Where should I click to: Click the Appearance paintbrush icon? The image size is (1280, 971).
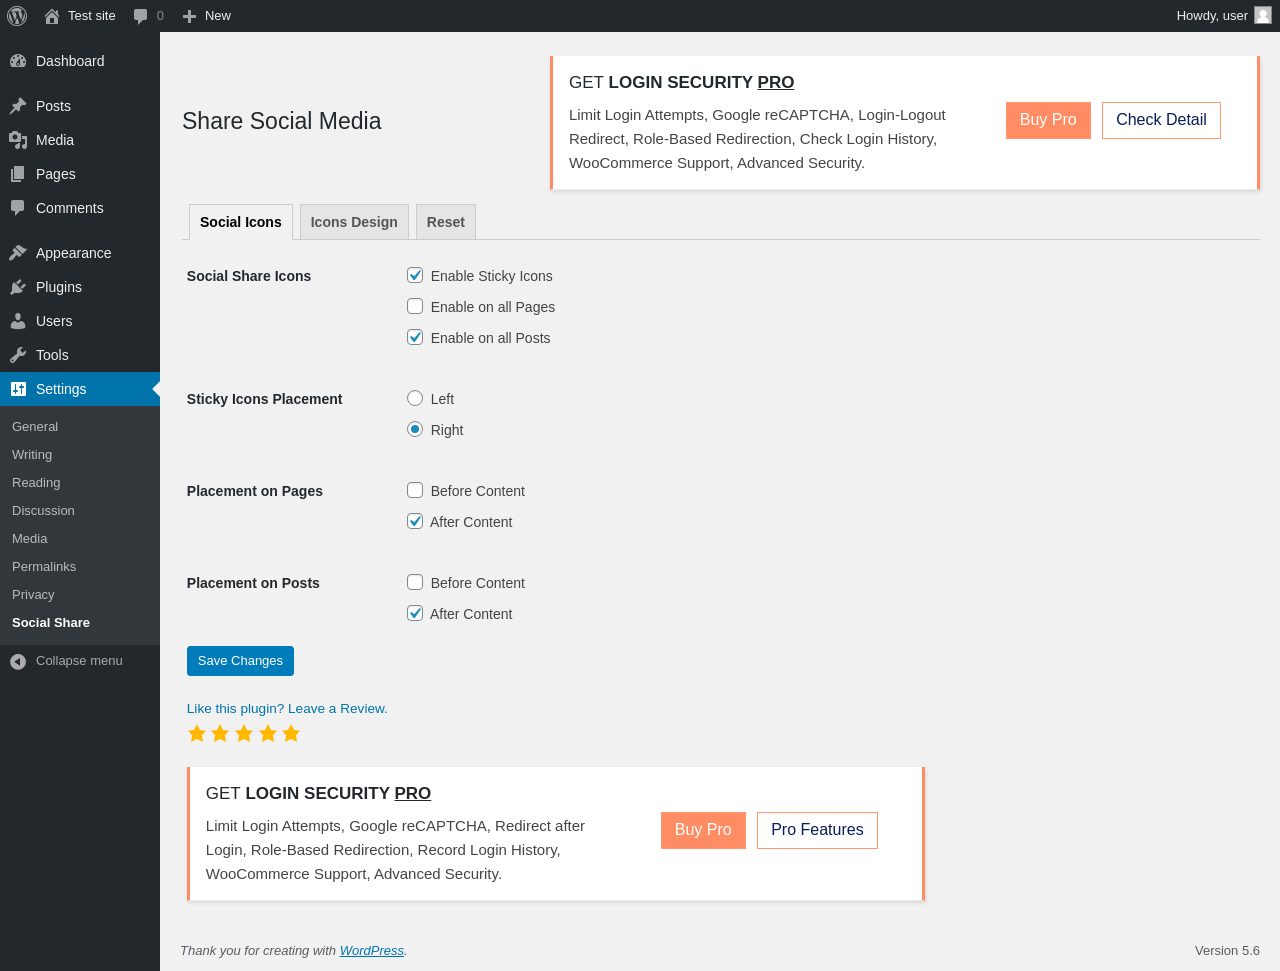pyautogui.click(x=18, y=253)
